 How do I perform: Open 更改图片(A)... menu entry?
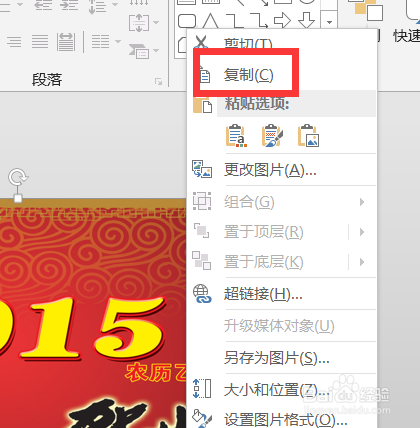coord(270,170)
